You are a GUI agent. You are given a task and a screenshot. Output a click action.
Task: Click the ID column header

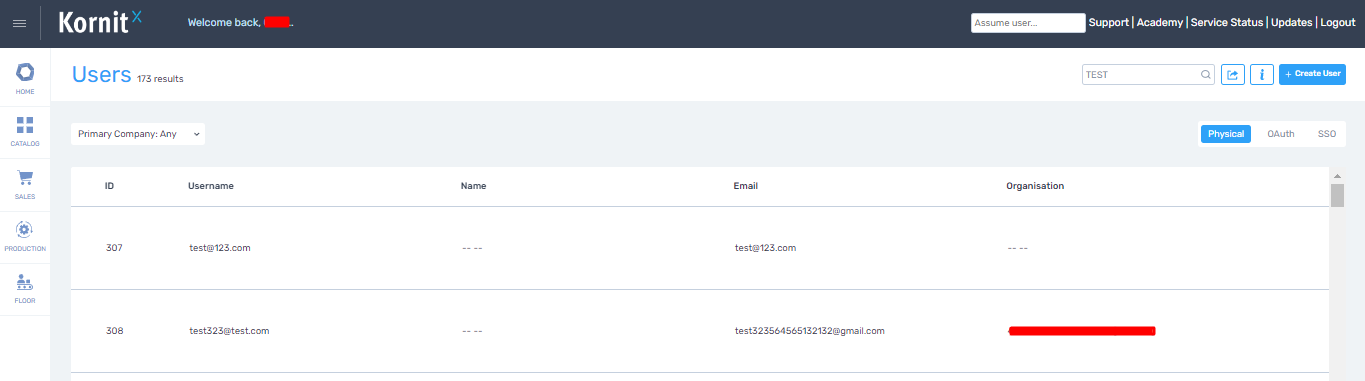[110, 186]
